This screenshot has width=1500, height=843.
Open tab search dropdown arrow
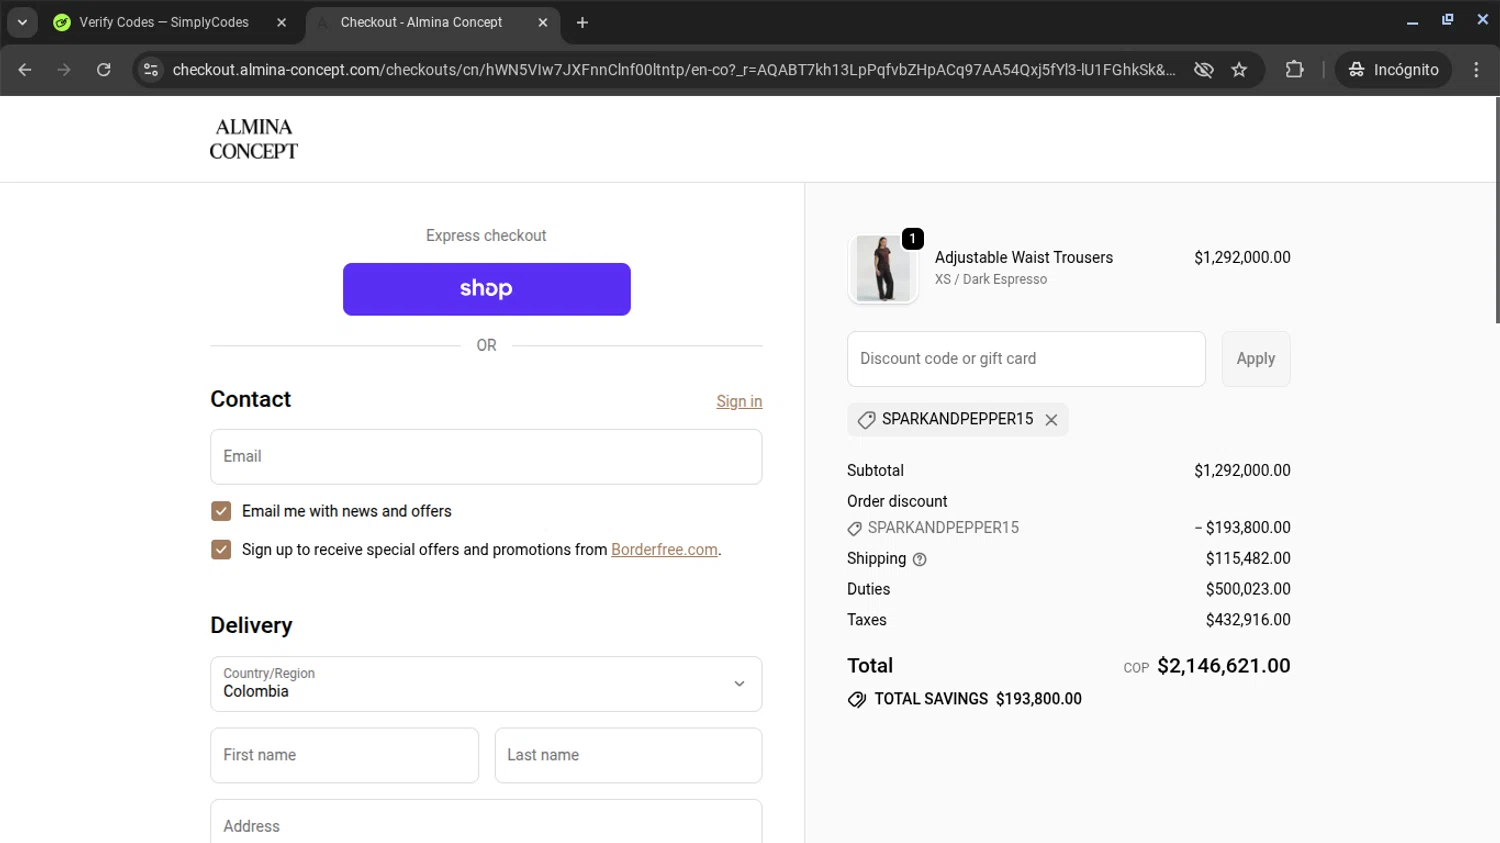click(x=22, y=22)
